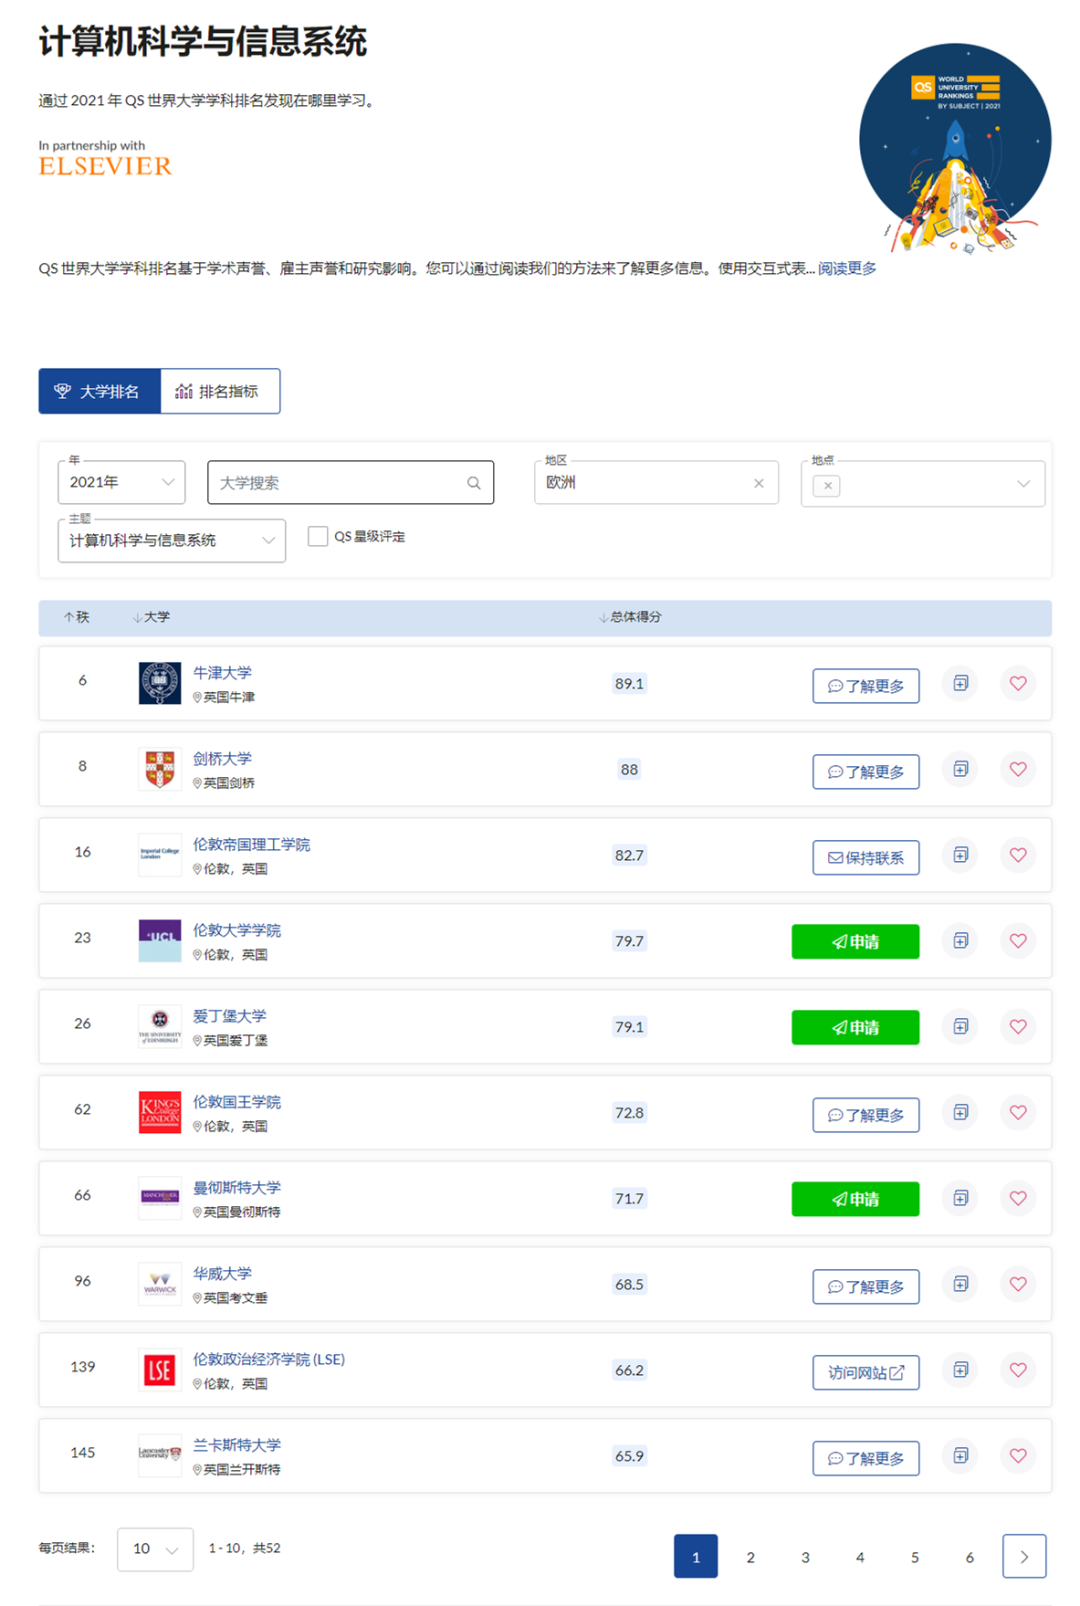Go to next page arrow
Screen dimensions: 1080x1606
pos(1024,1557)
